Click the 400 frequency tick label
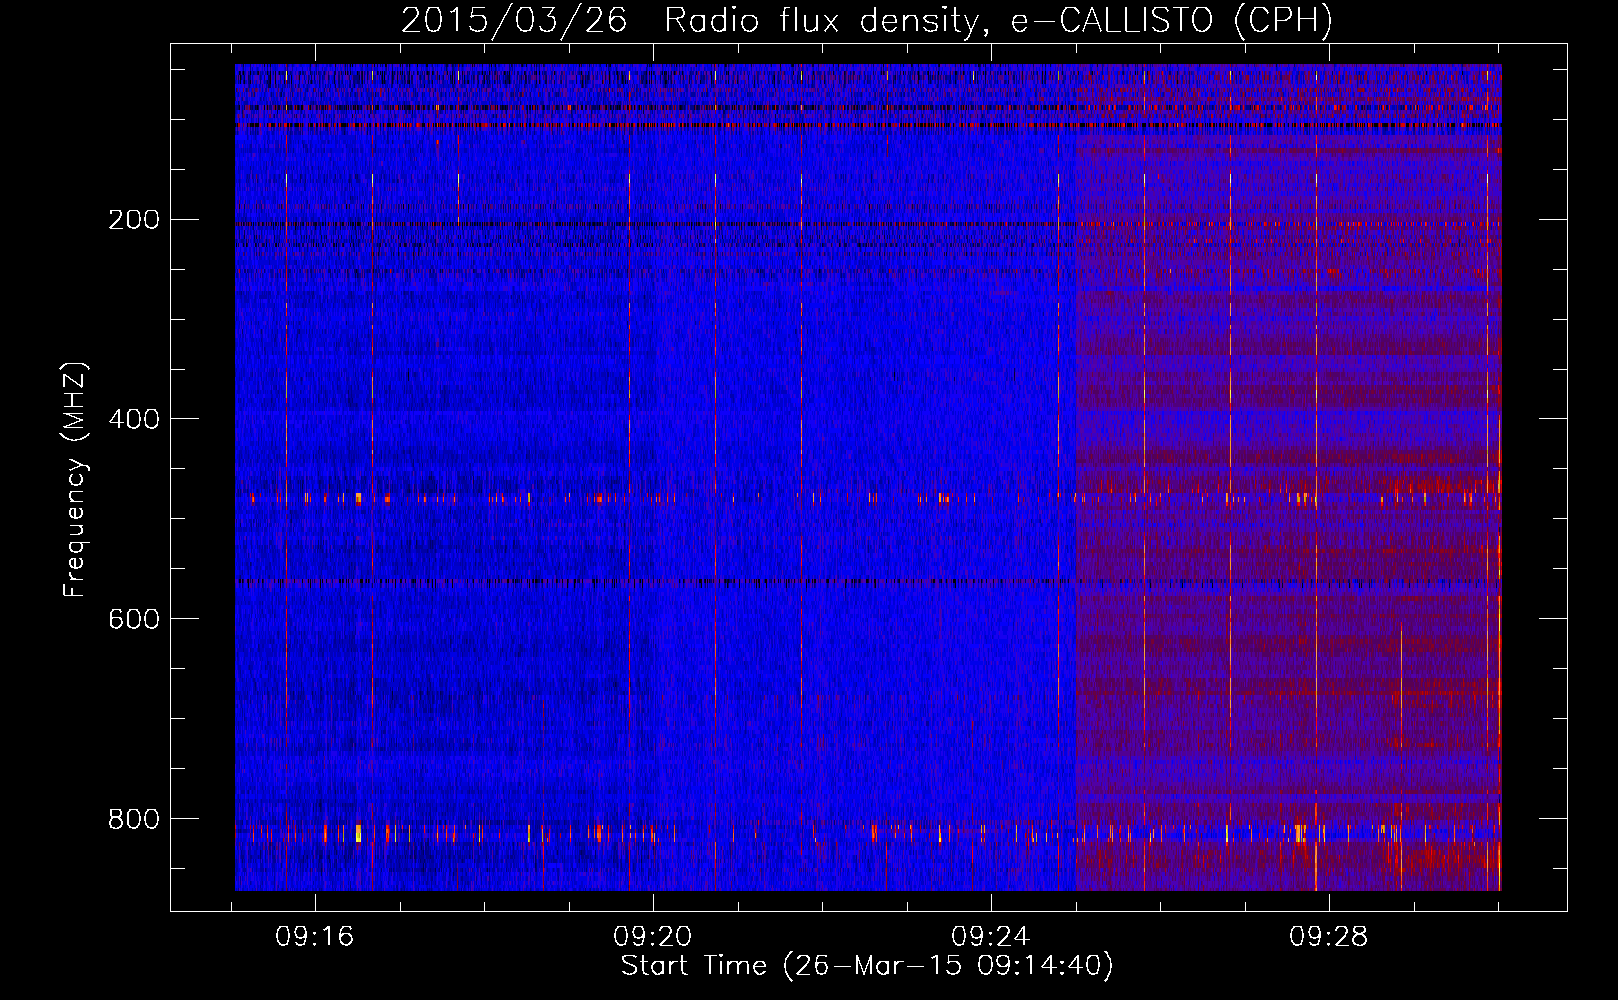The width and height of the screenshot is (1618, 1000). pos(134,419)
